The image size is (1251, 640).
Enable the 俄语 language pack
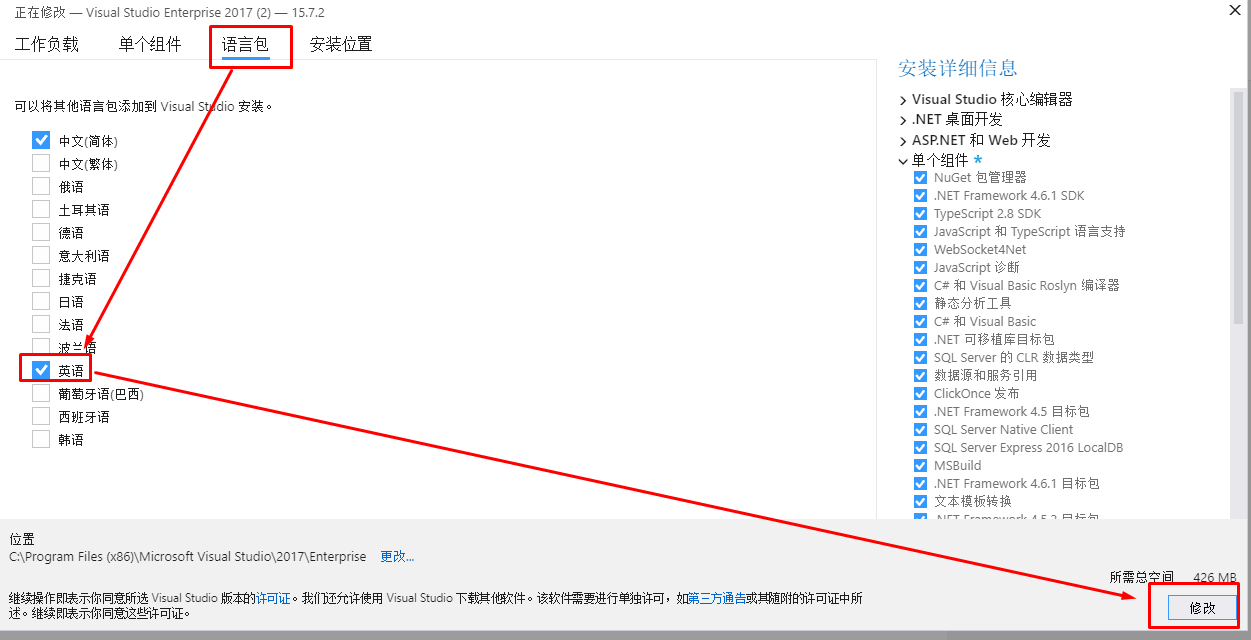pyautogui.click(x=41, y=186)
